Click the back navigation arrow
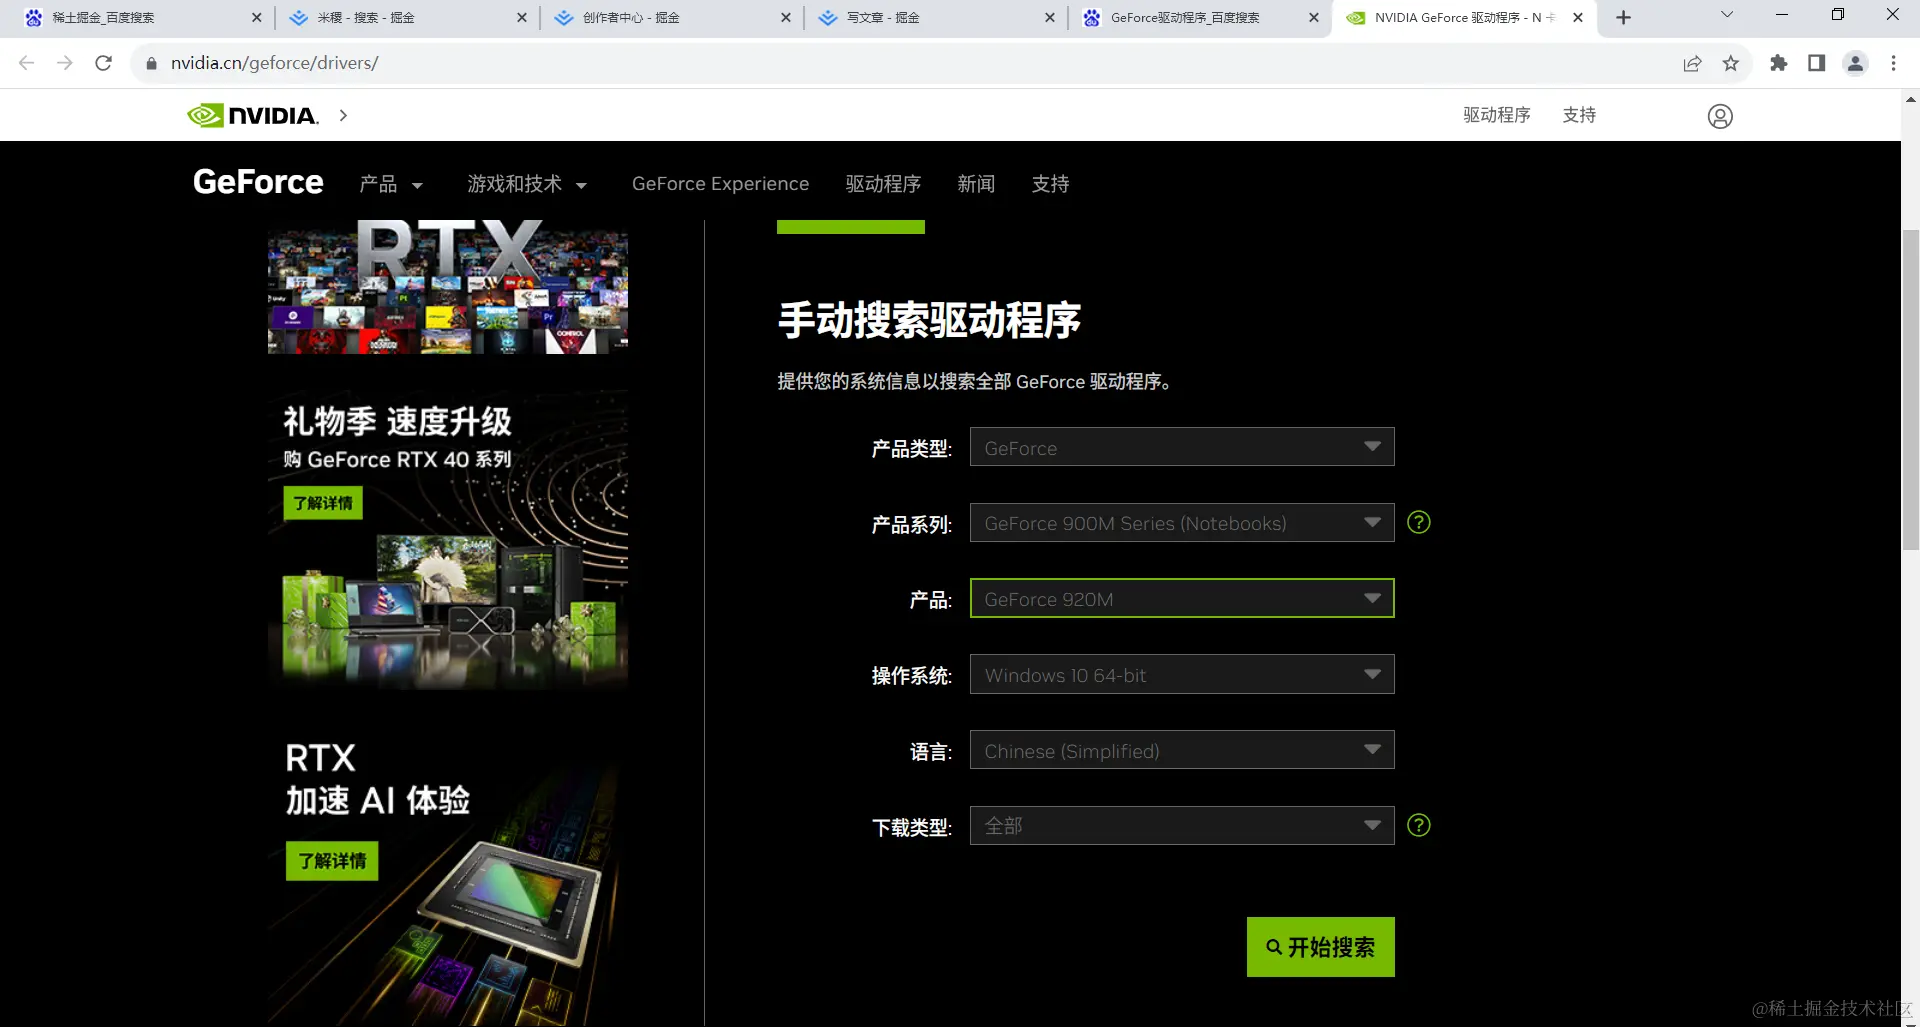1920x1027 pixels. pyautogui.click(x=27, y=63)
